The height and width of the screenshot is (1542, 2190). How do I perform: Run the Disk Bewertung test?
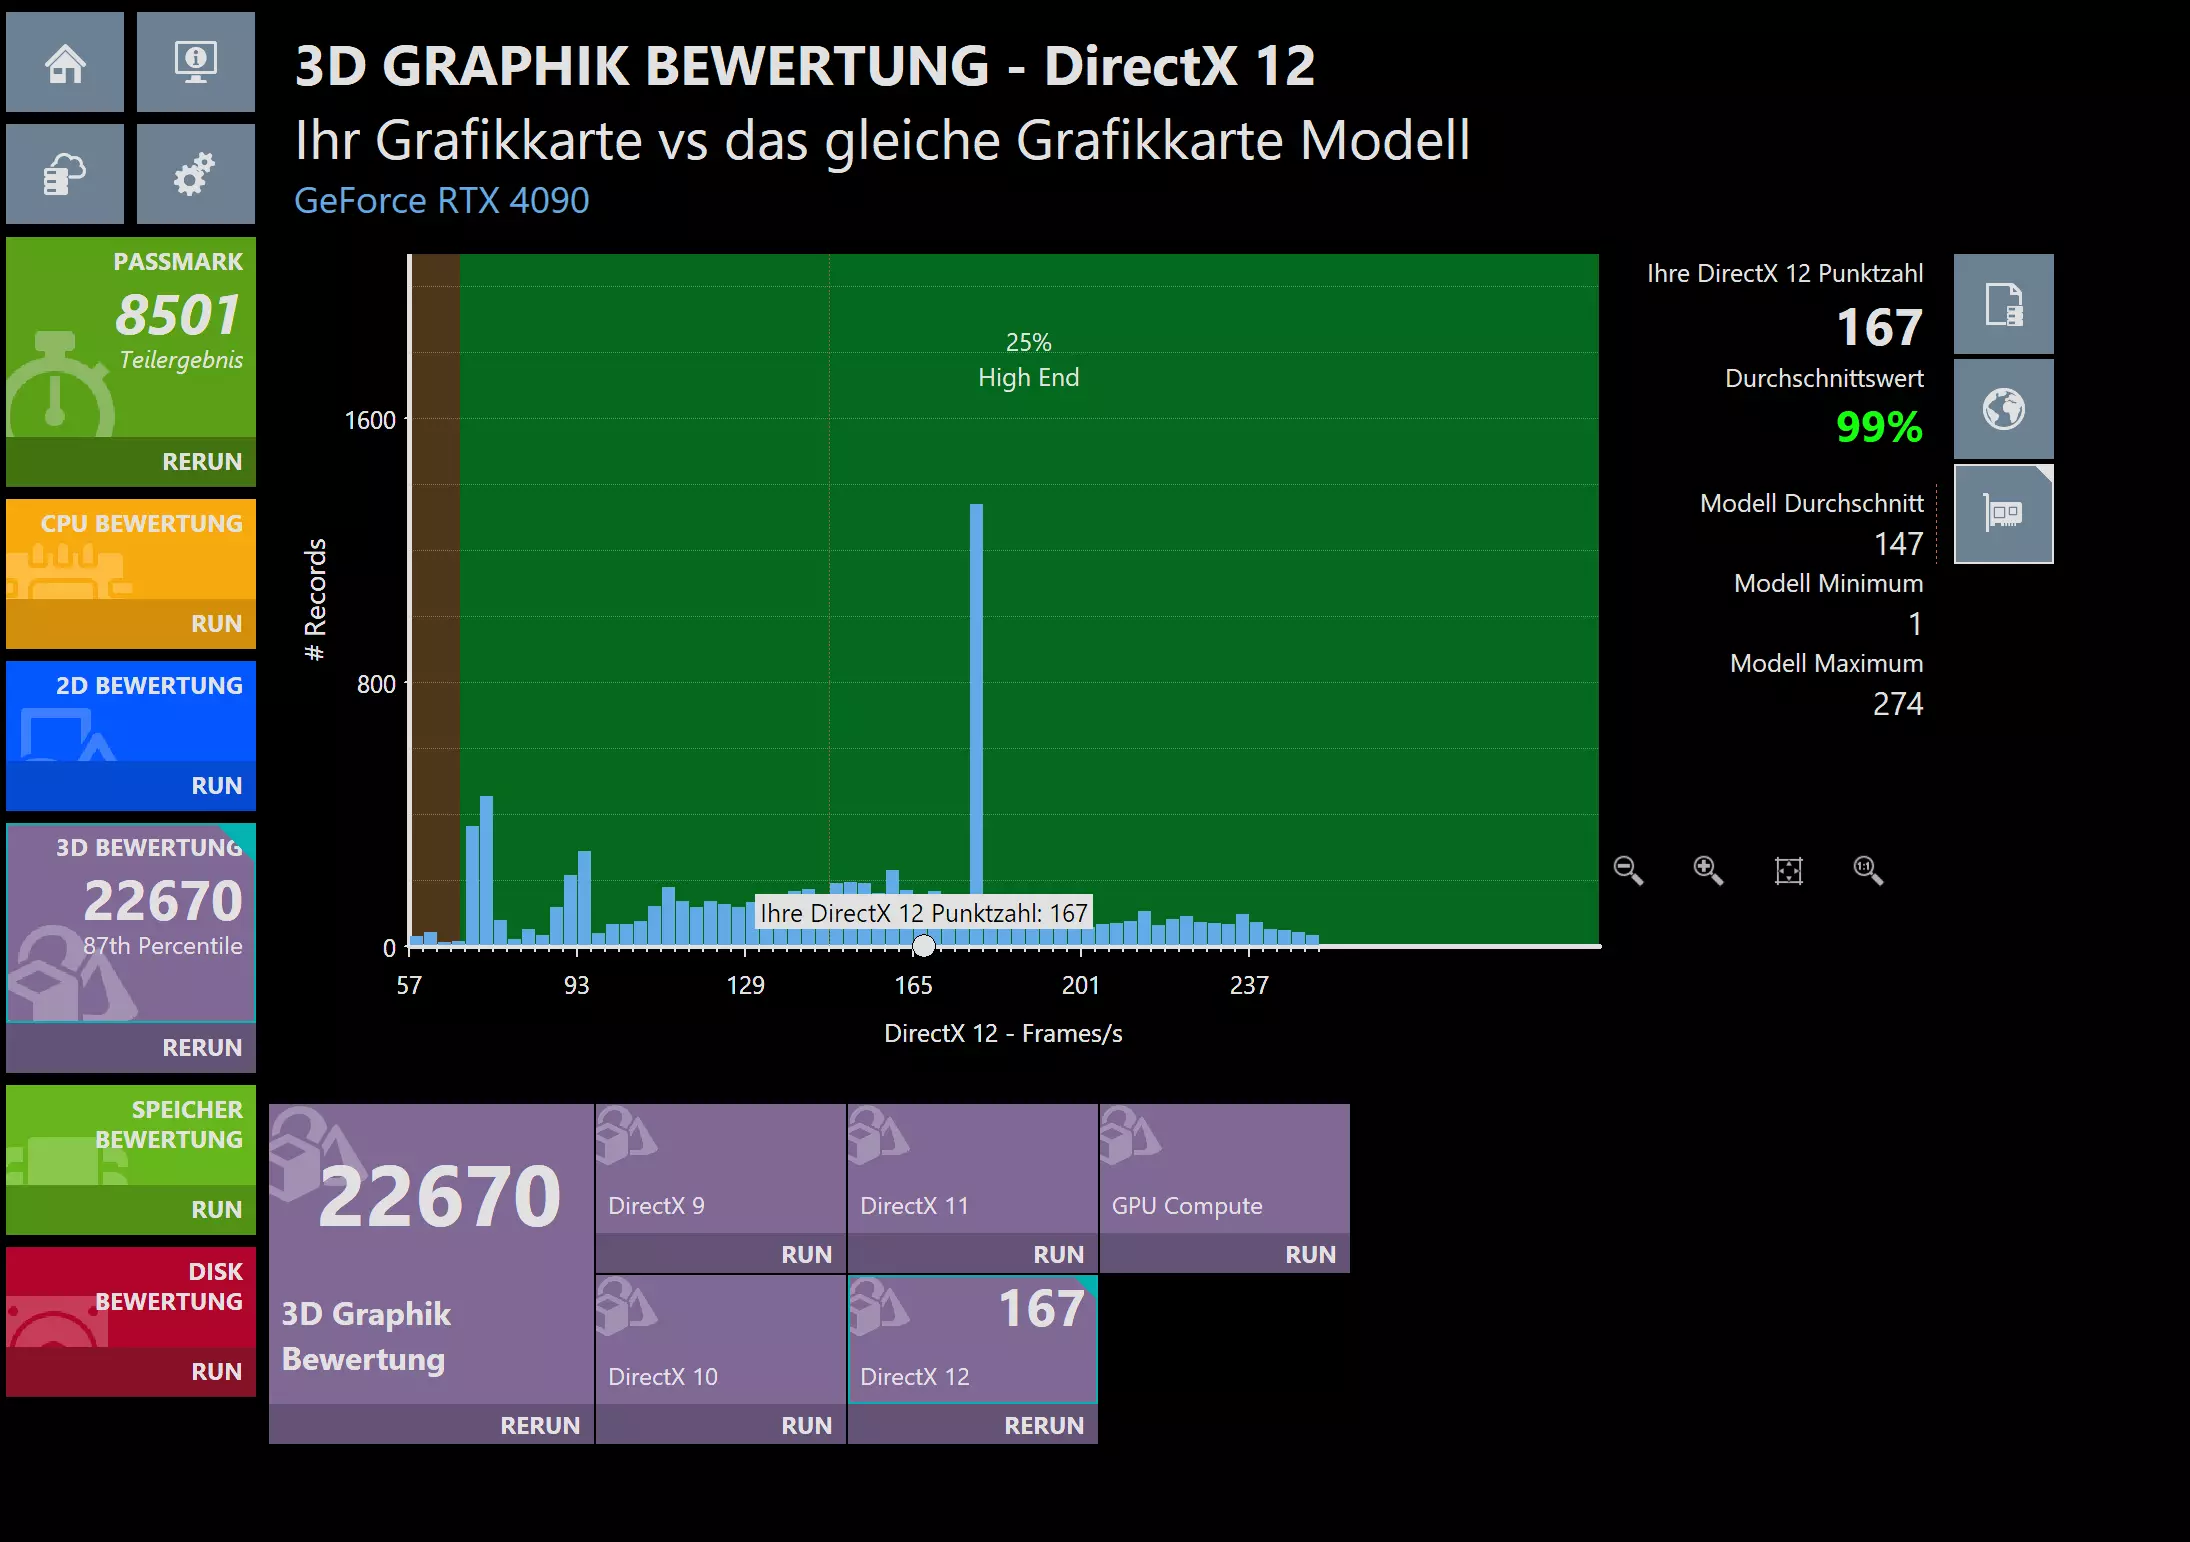pos(131,1372)
